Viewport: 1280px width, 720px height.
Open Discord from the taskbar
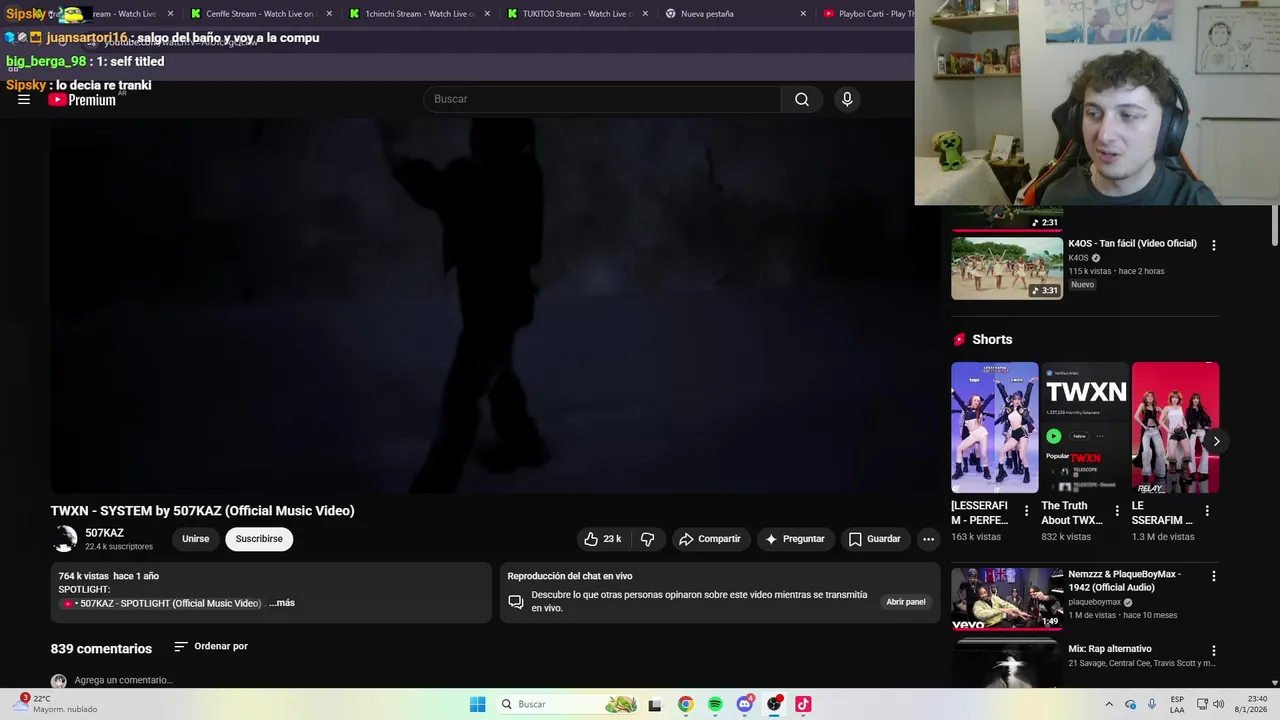pos(745,704)
